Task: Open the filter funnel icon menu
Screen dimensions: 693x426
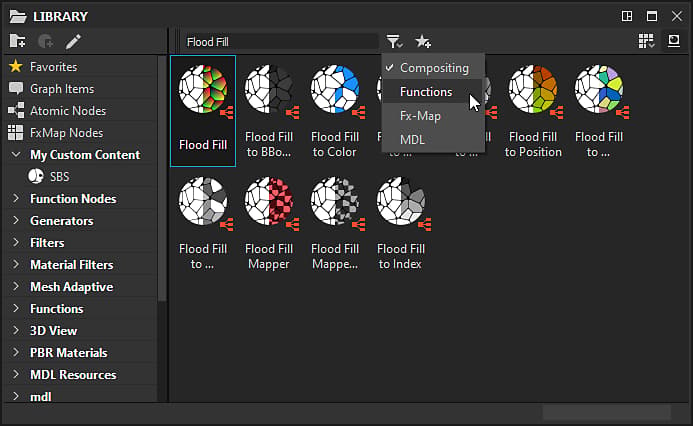Action: click(394, 42)
